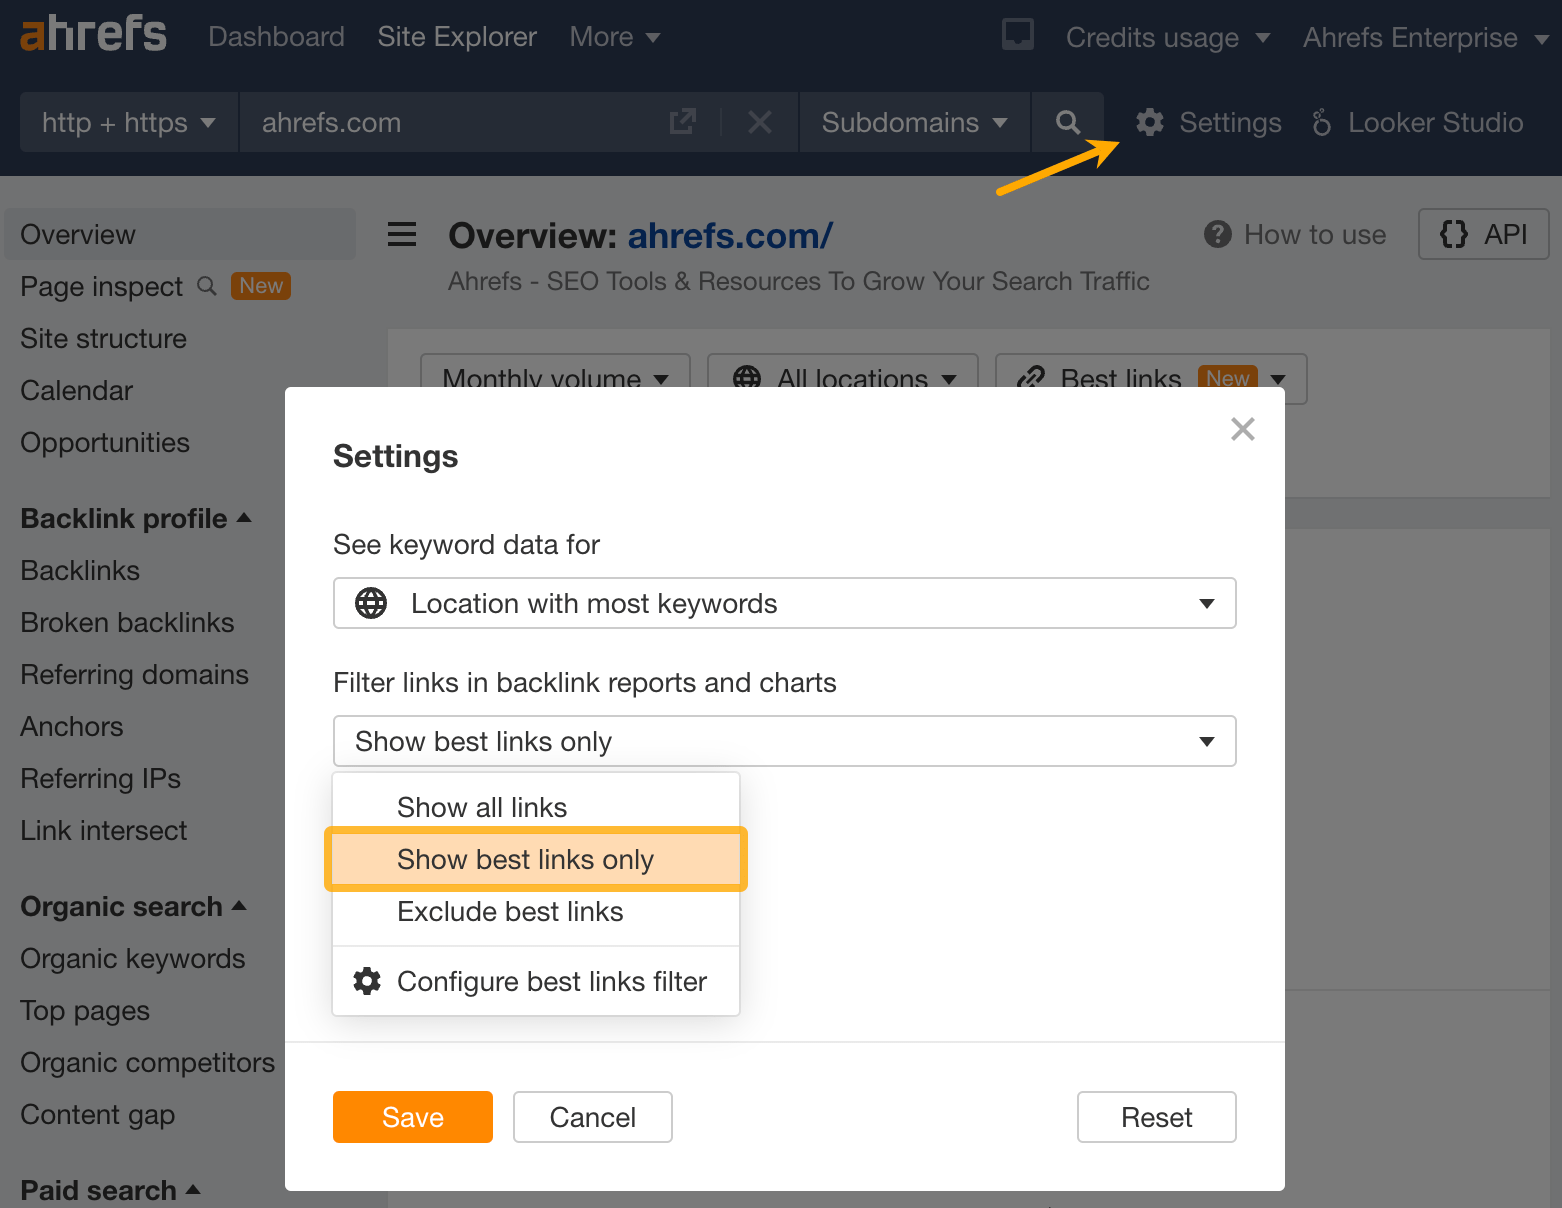Clear the target with the X icon
This screenshot has width=1562, height=1208.
[x=759, y=122]
